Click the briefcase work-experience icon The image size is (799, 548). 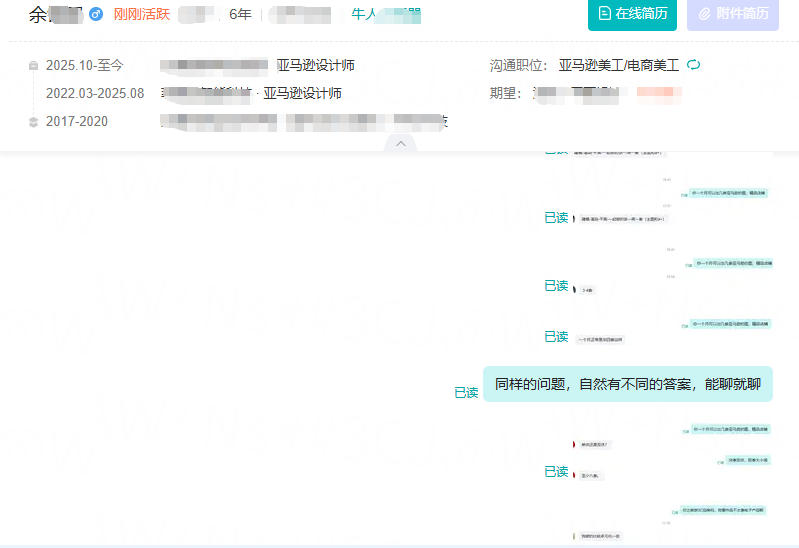[33, 66]
